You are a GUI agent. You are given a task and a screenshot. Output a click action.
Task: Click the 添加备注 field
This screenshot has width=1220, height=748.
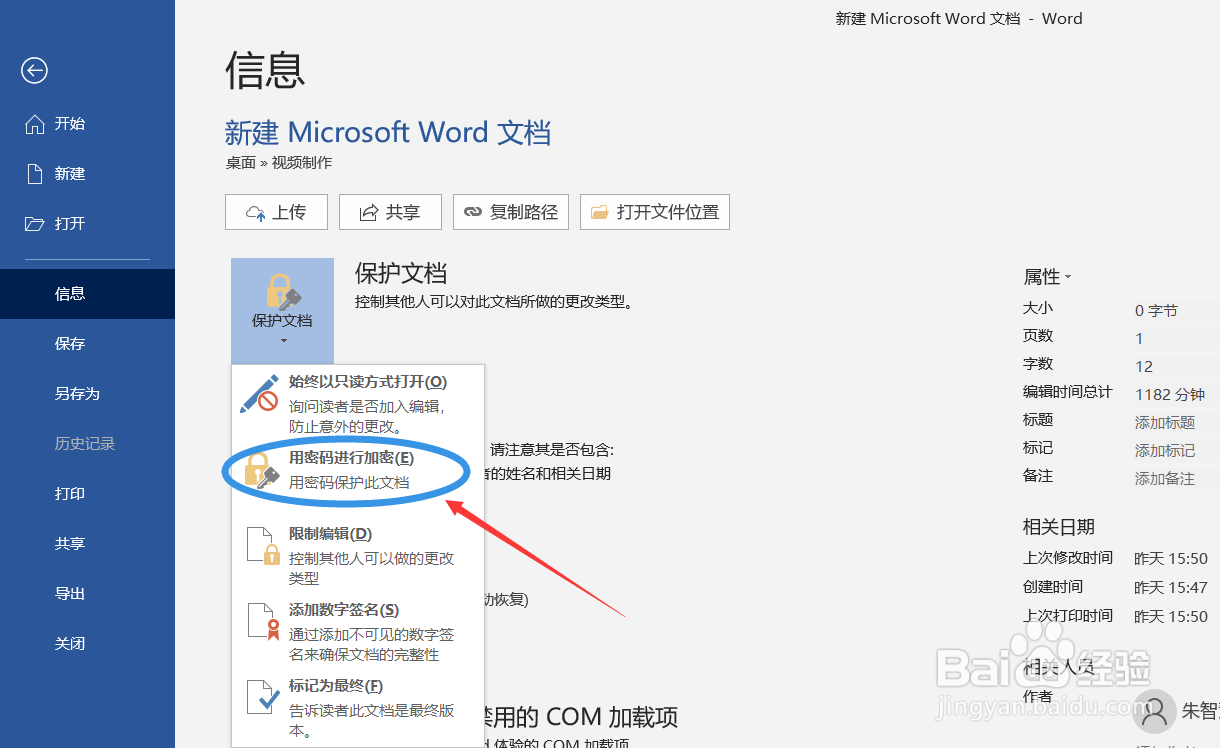[x=1165, y=479]
